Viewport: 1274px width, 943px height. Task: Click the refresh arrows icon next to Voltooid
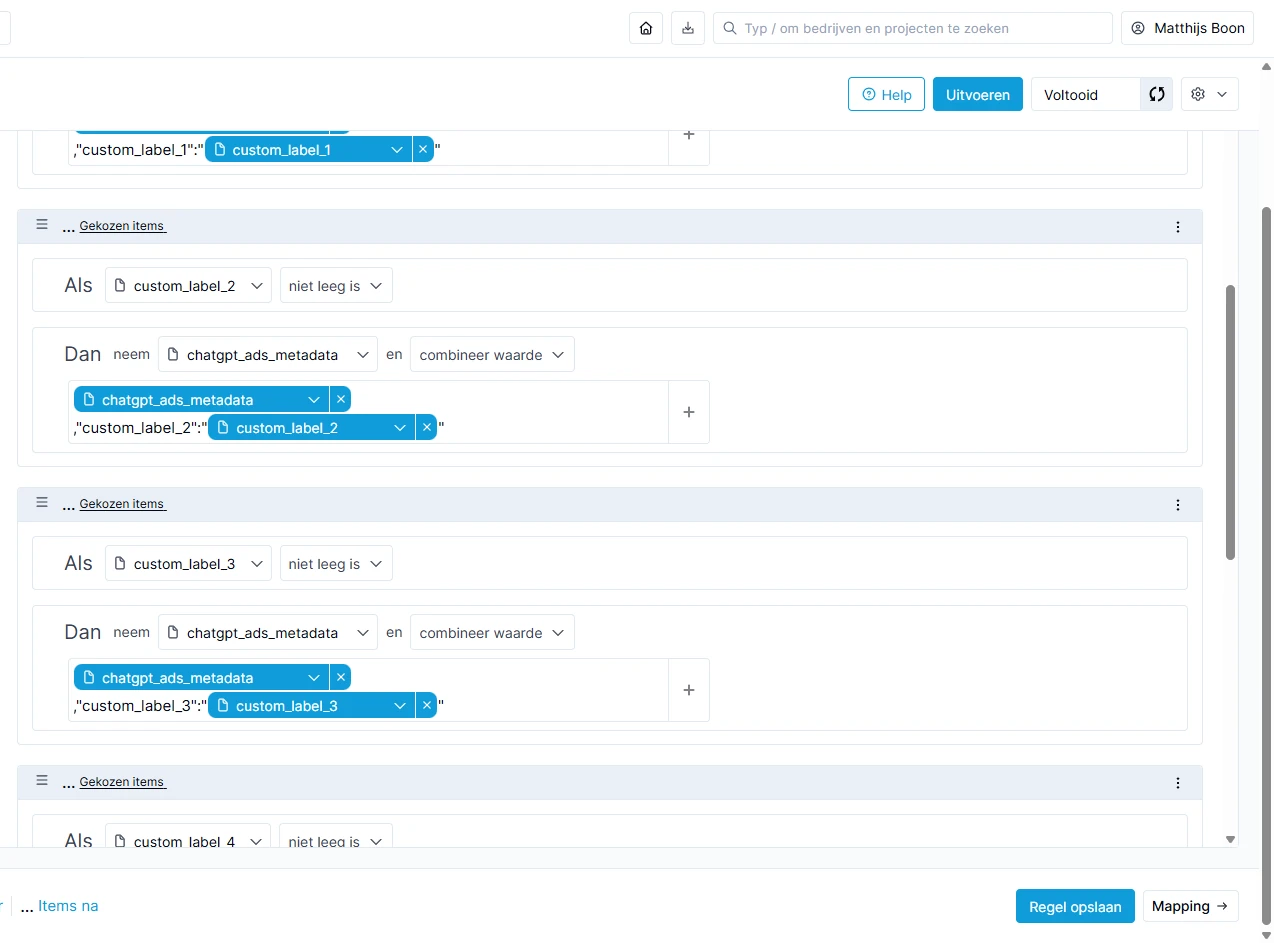click(x=1157, y=94)
